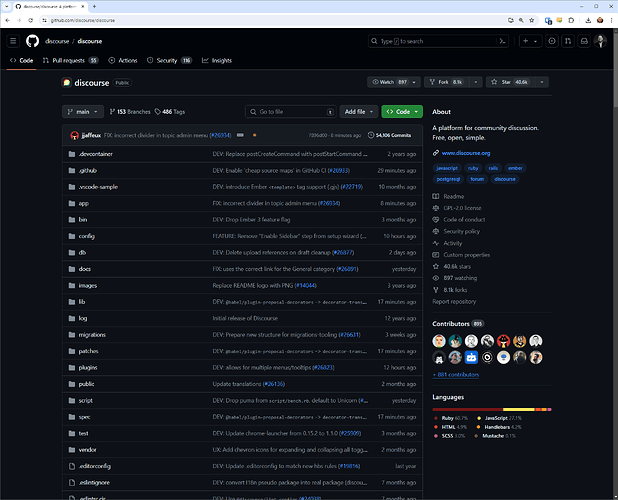
Task: Click the commit status dot beside jjaffeux commit
Action: coord(255,135)
